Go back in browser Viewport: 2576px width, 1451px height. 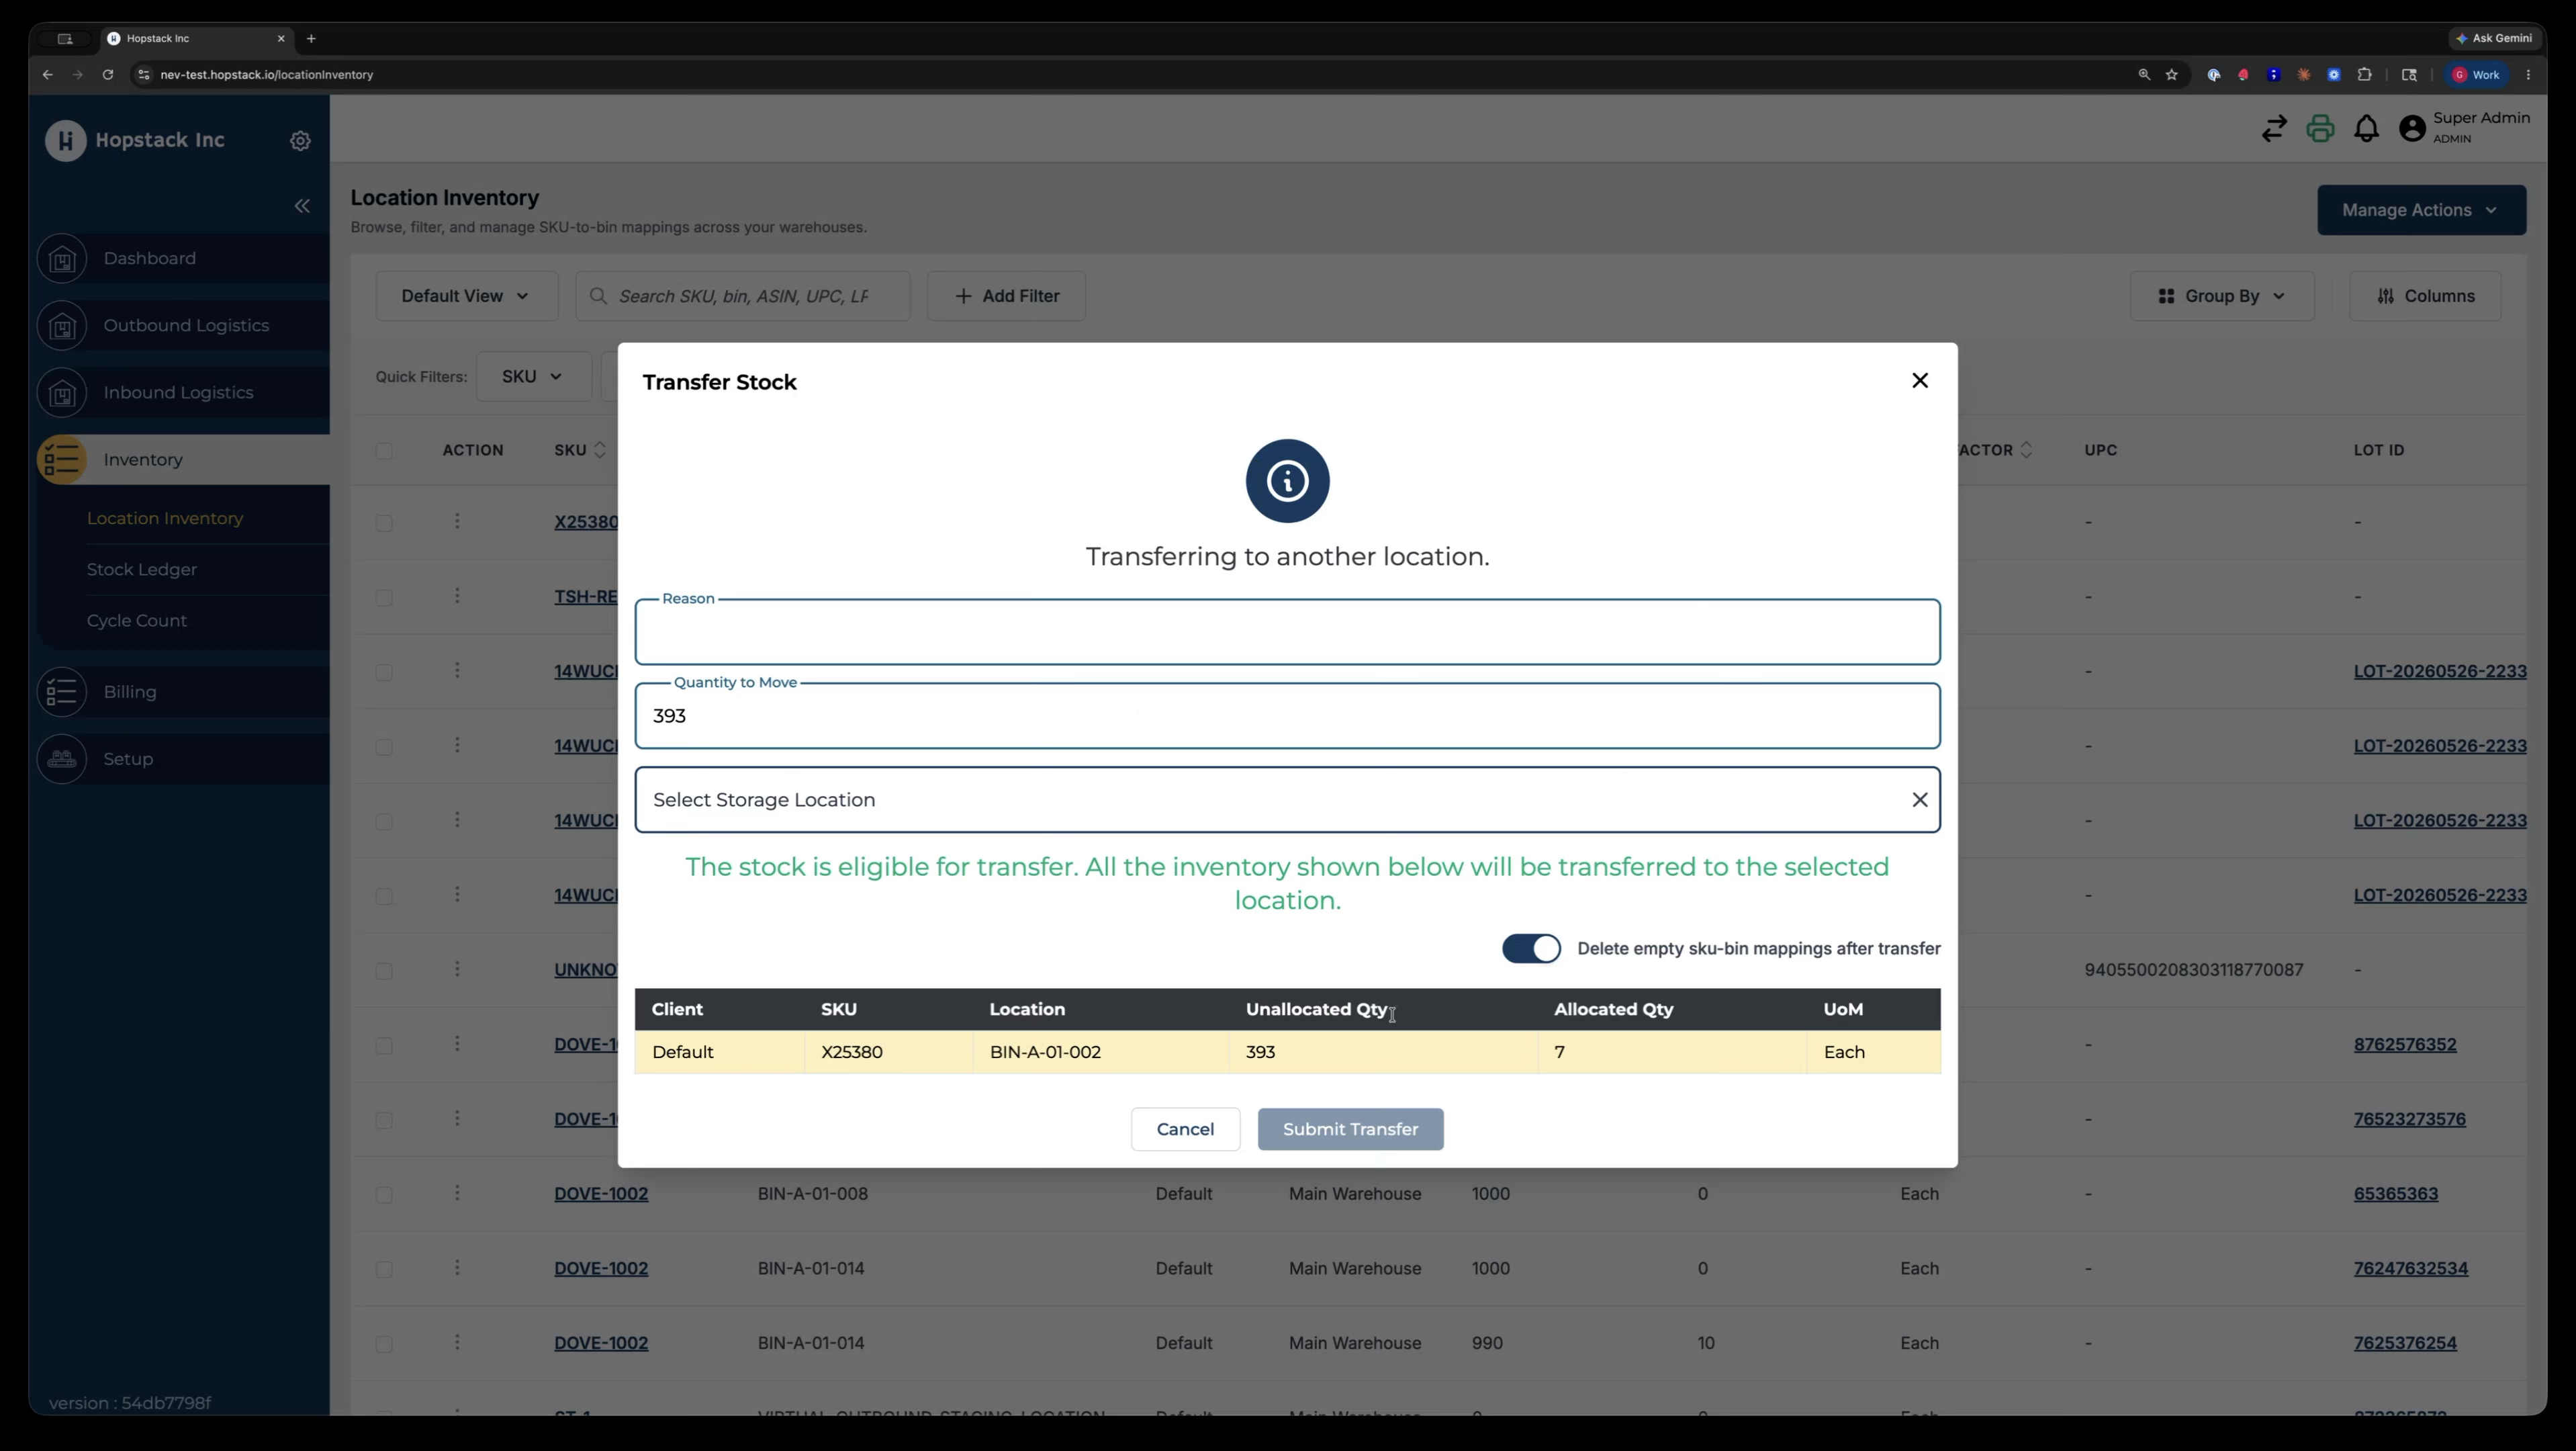[x=47, y=75]
